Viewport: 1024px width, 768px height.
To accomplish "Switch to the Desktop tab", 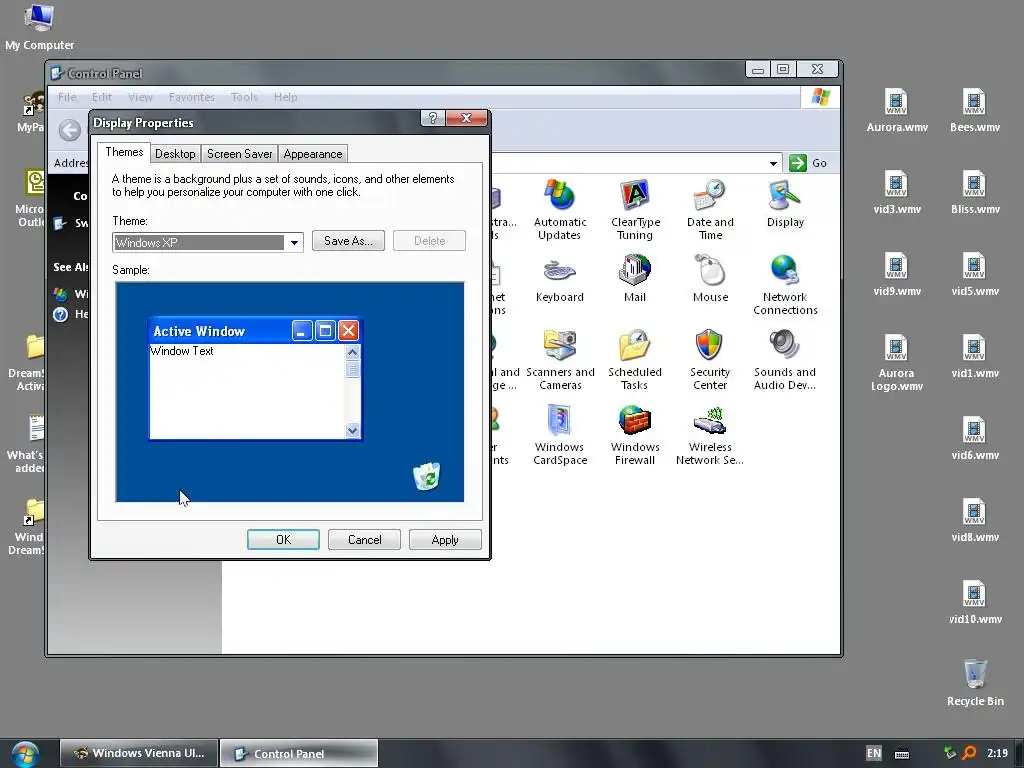I will tap(175, 154).
